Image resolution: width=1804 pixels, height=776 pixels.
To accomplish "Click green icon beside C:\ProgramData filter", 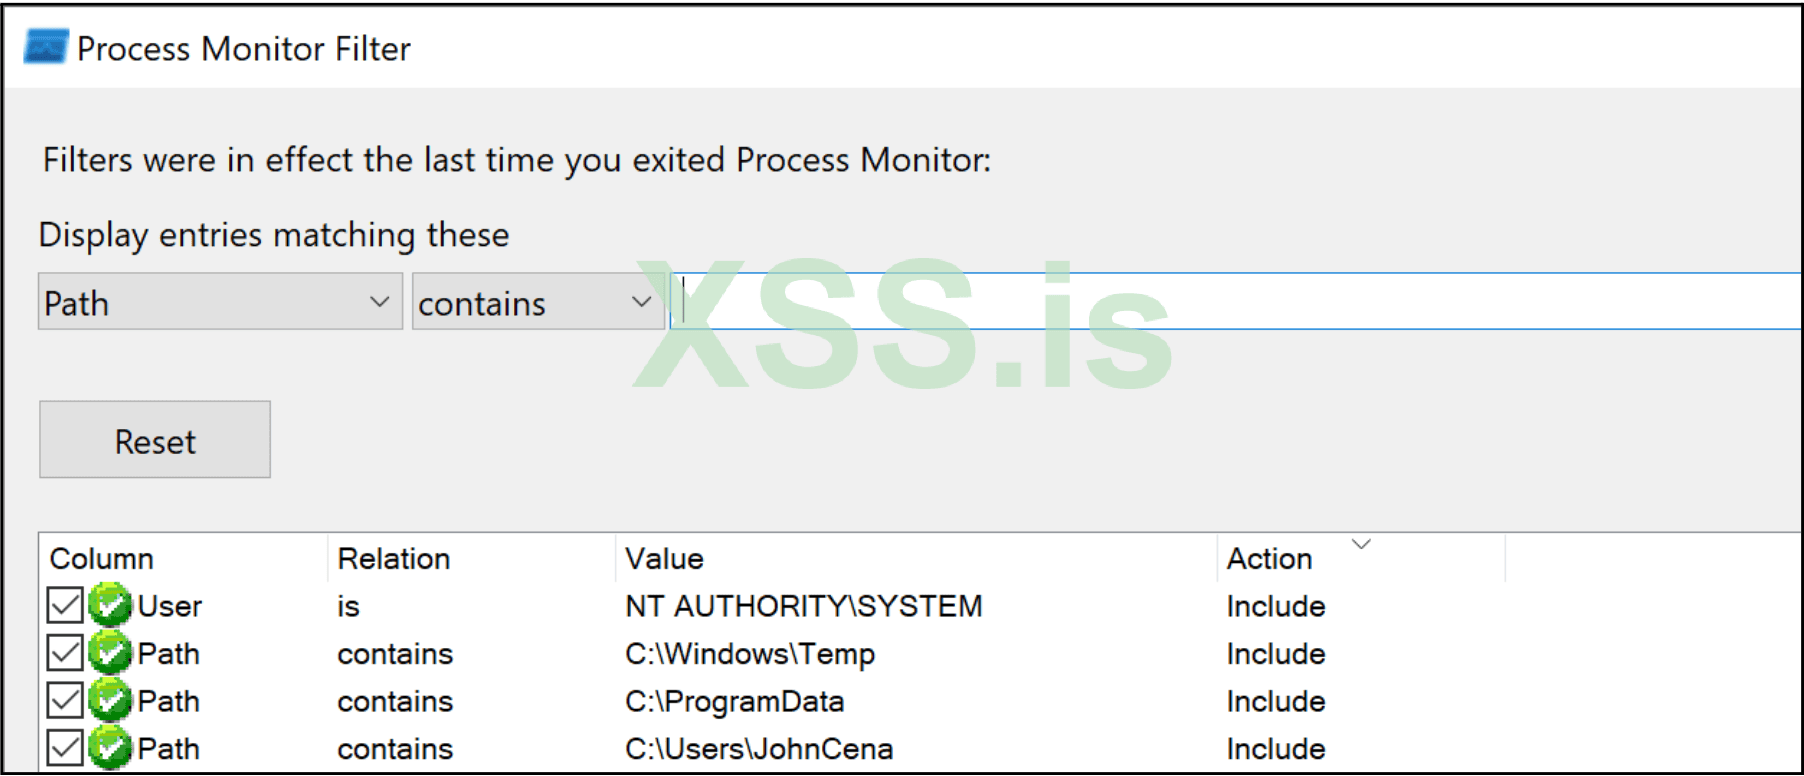I will (110, 701).
